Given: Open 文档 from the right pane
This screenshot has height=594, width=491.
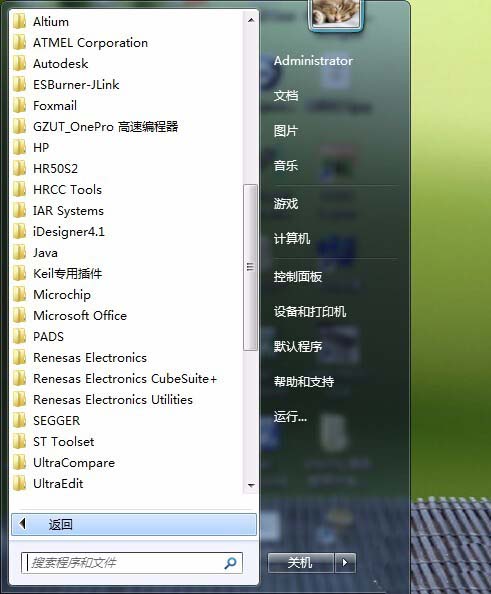Looking at the screenshot, I should 286,95.
